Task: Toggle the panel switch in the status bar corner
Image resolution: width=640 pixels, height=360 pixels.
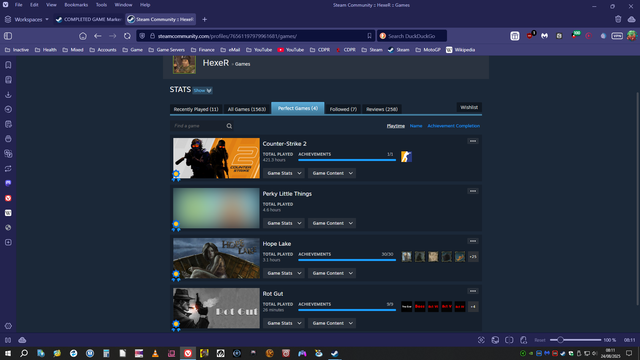Action: click(8, 340)
